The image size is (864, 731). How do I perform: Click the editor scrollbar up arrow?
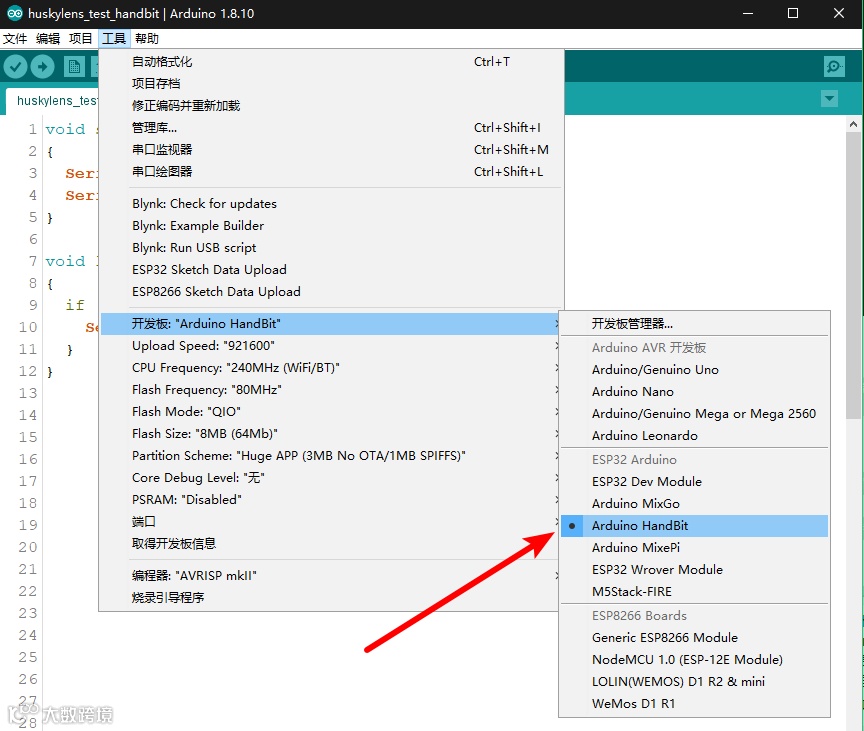point(853,124)
